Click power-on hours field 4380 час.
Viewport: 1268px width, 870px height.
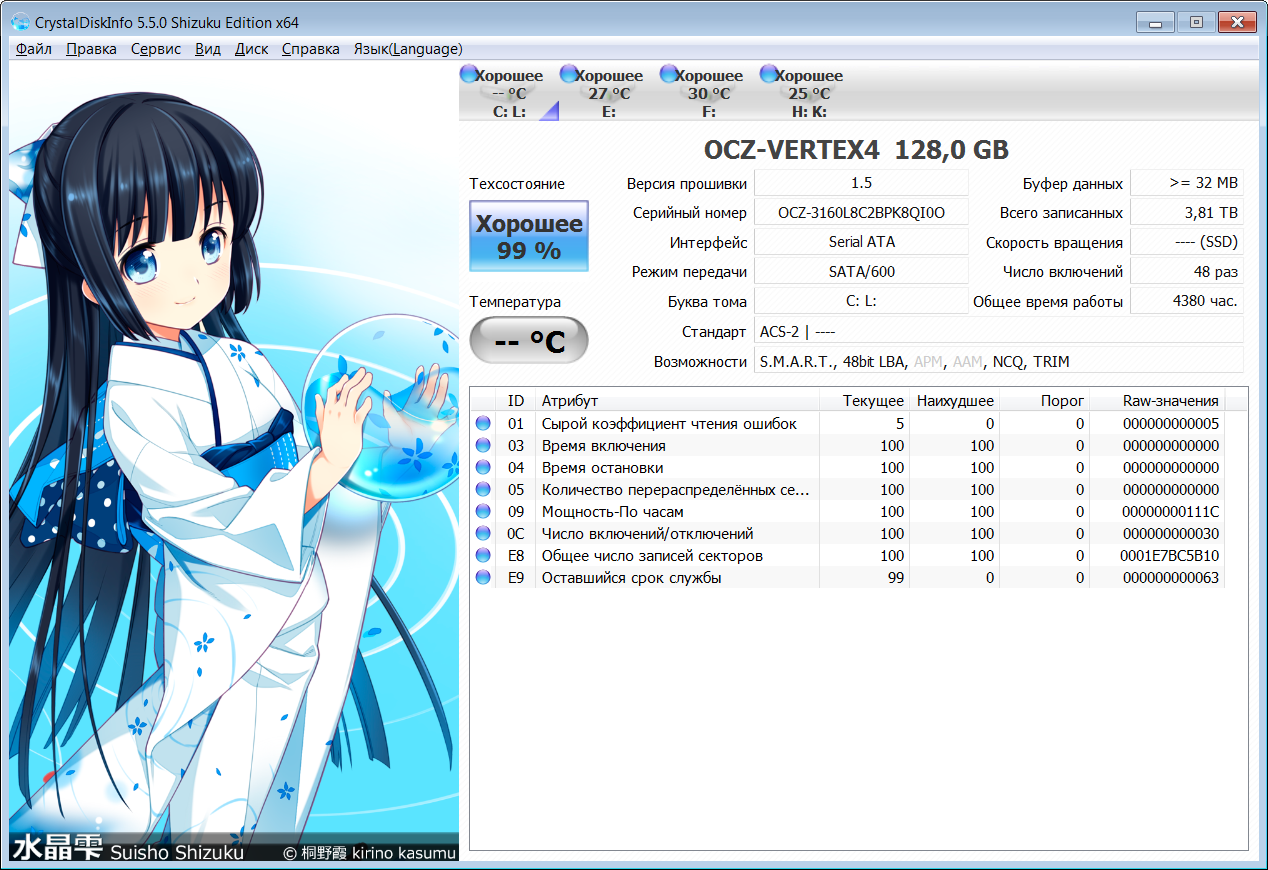[1187, 301]
